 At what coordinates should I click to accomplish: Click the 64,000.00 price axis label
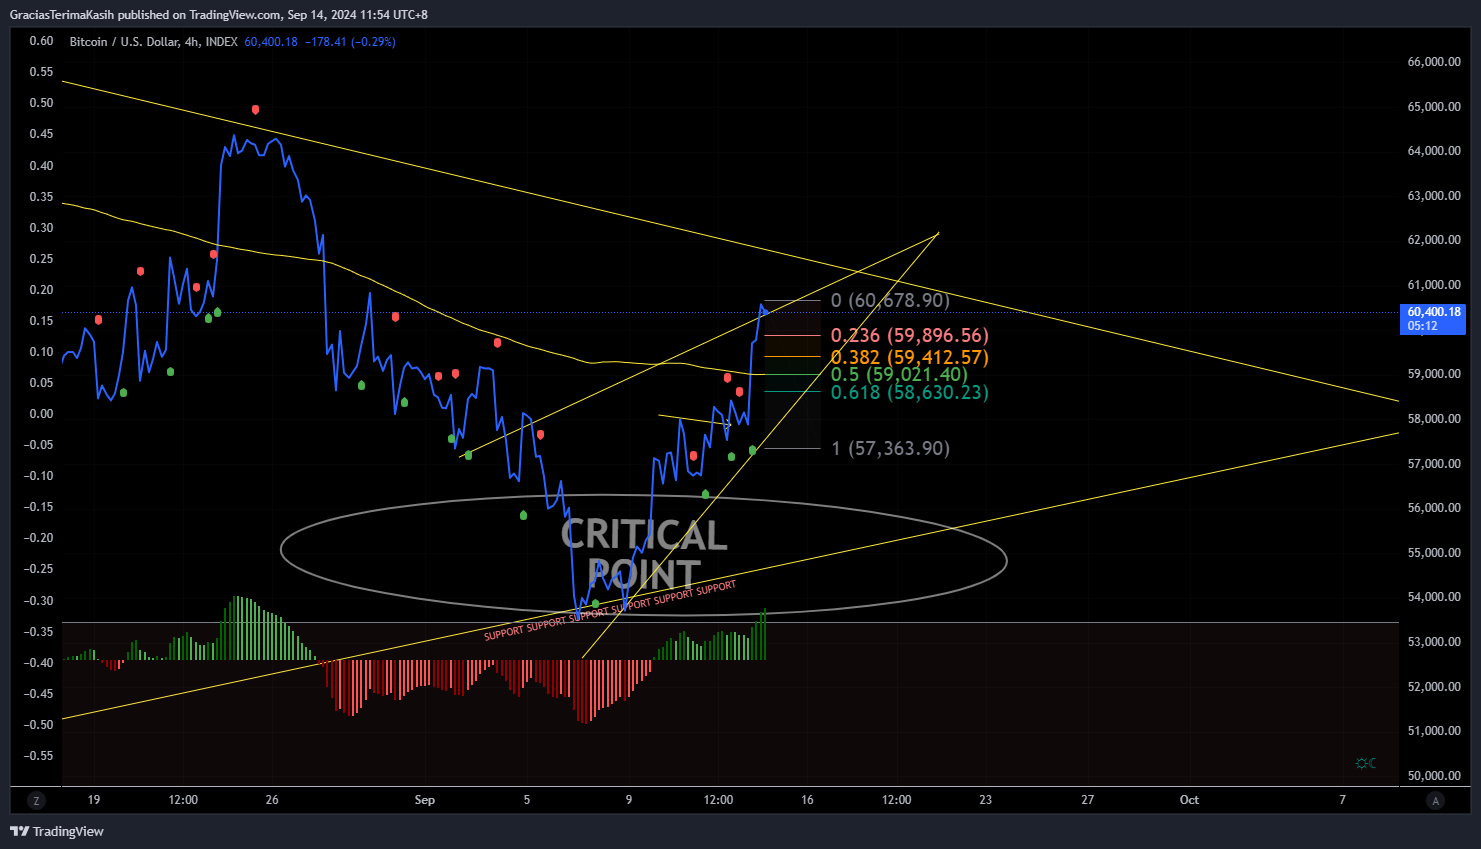(1434, 151)
